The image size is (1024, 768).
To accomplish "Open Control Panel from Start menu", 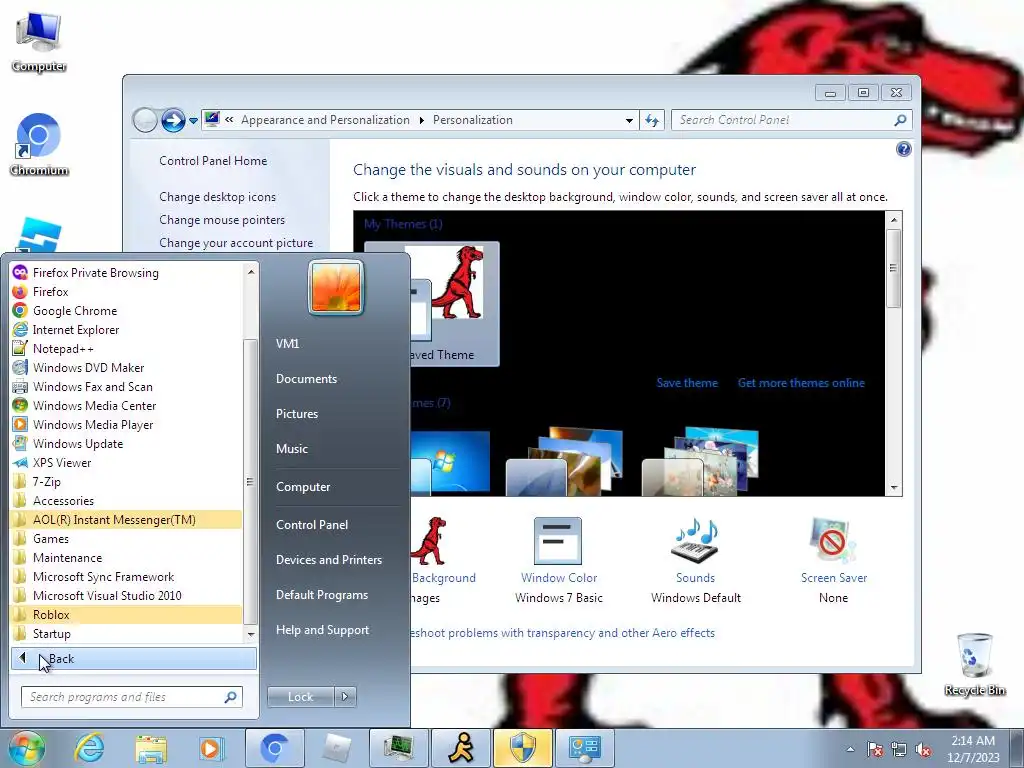I will pos(312,524).
